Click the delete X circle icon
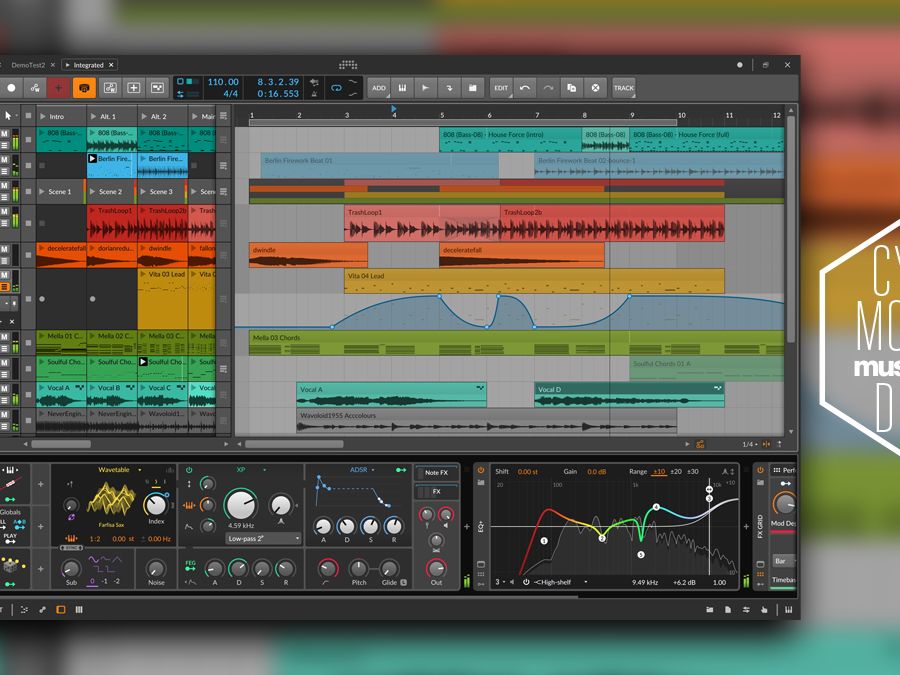Viewport: 900px width, 675px height. pyautogui.click(x=595, y=88)
